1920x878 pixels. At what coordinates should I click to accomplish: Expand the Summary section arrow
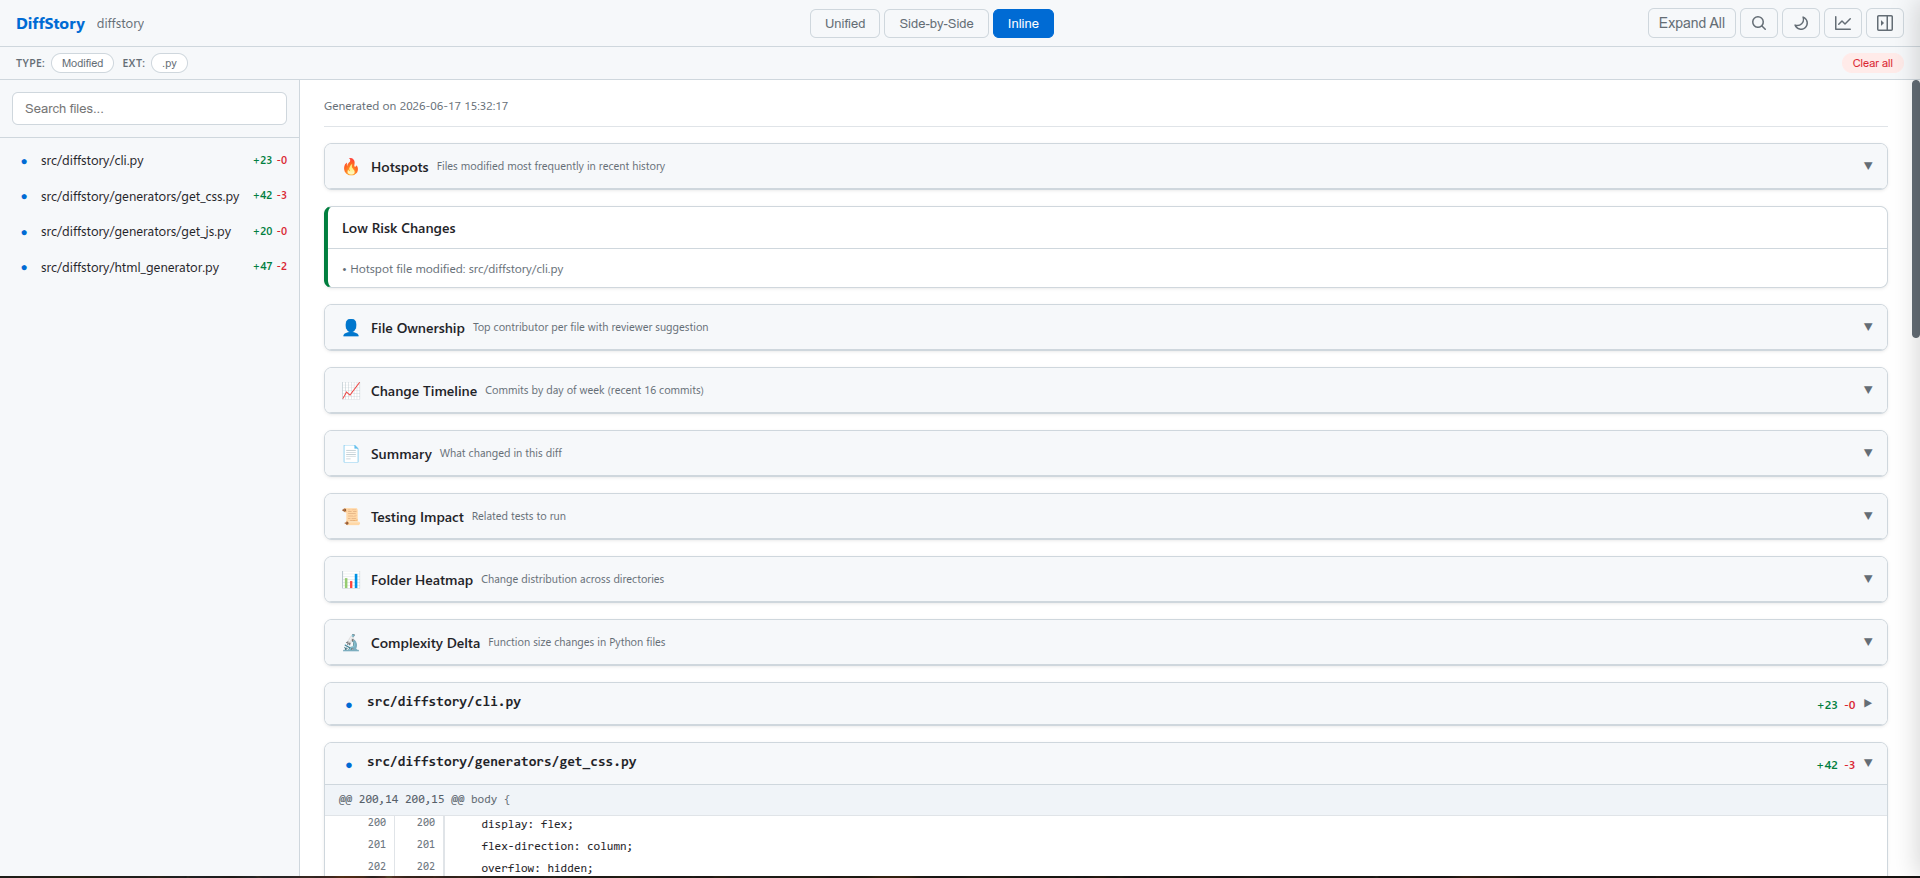pyautogui.click(x=1868, y=453)
